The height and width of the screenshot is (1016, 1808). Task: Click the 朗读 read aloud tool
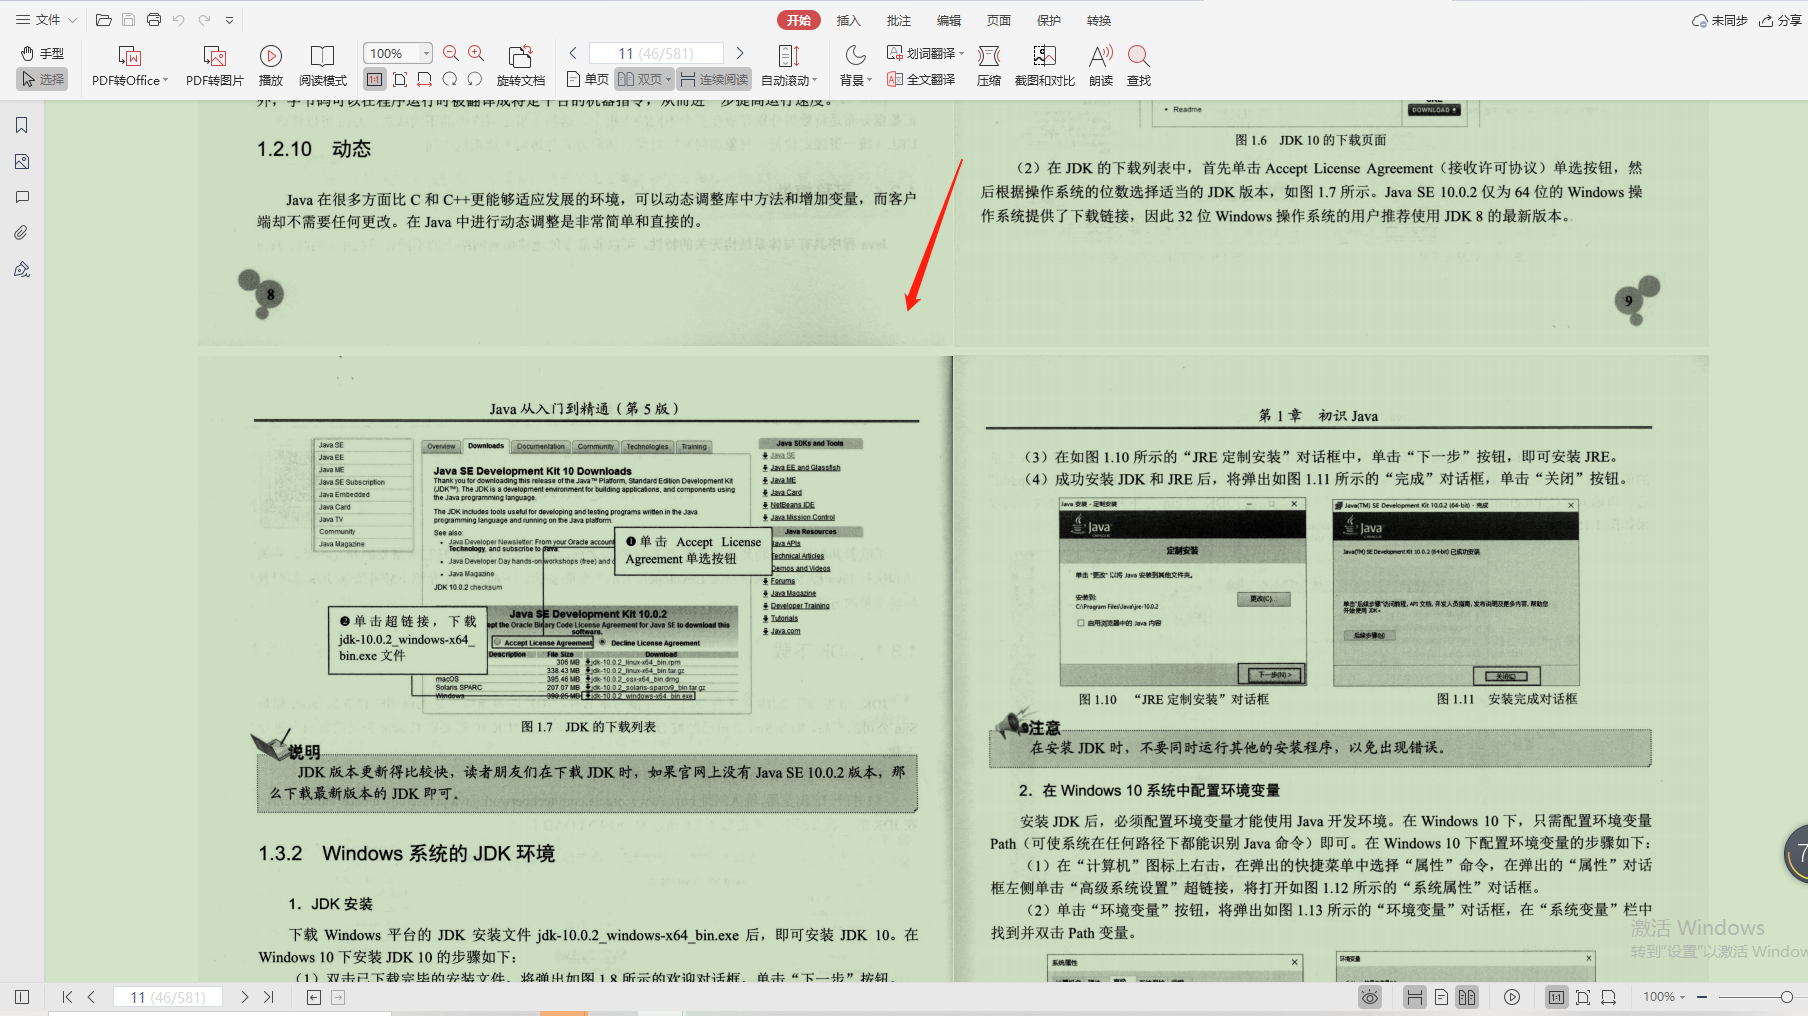coord(1101,66)
